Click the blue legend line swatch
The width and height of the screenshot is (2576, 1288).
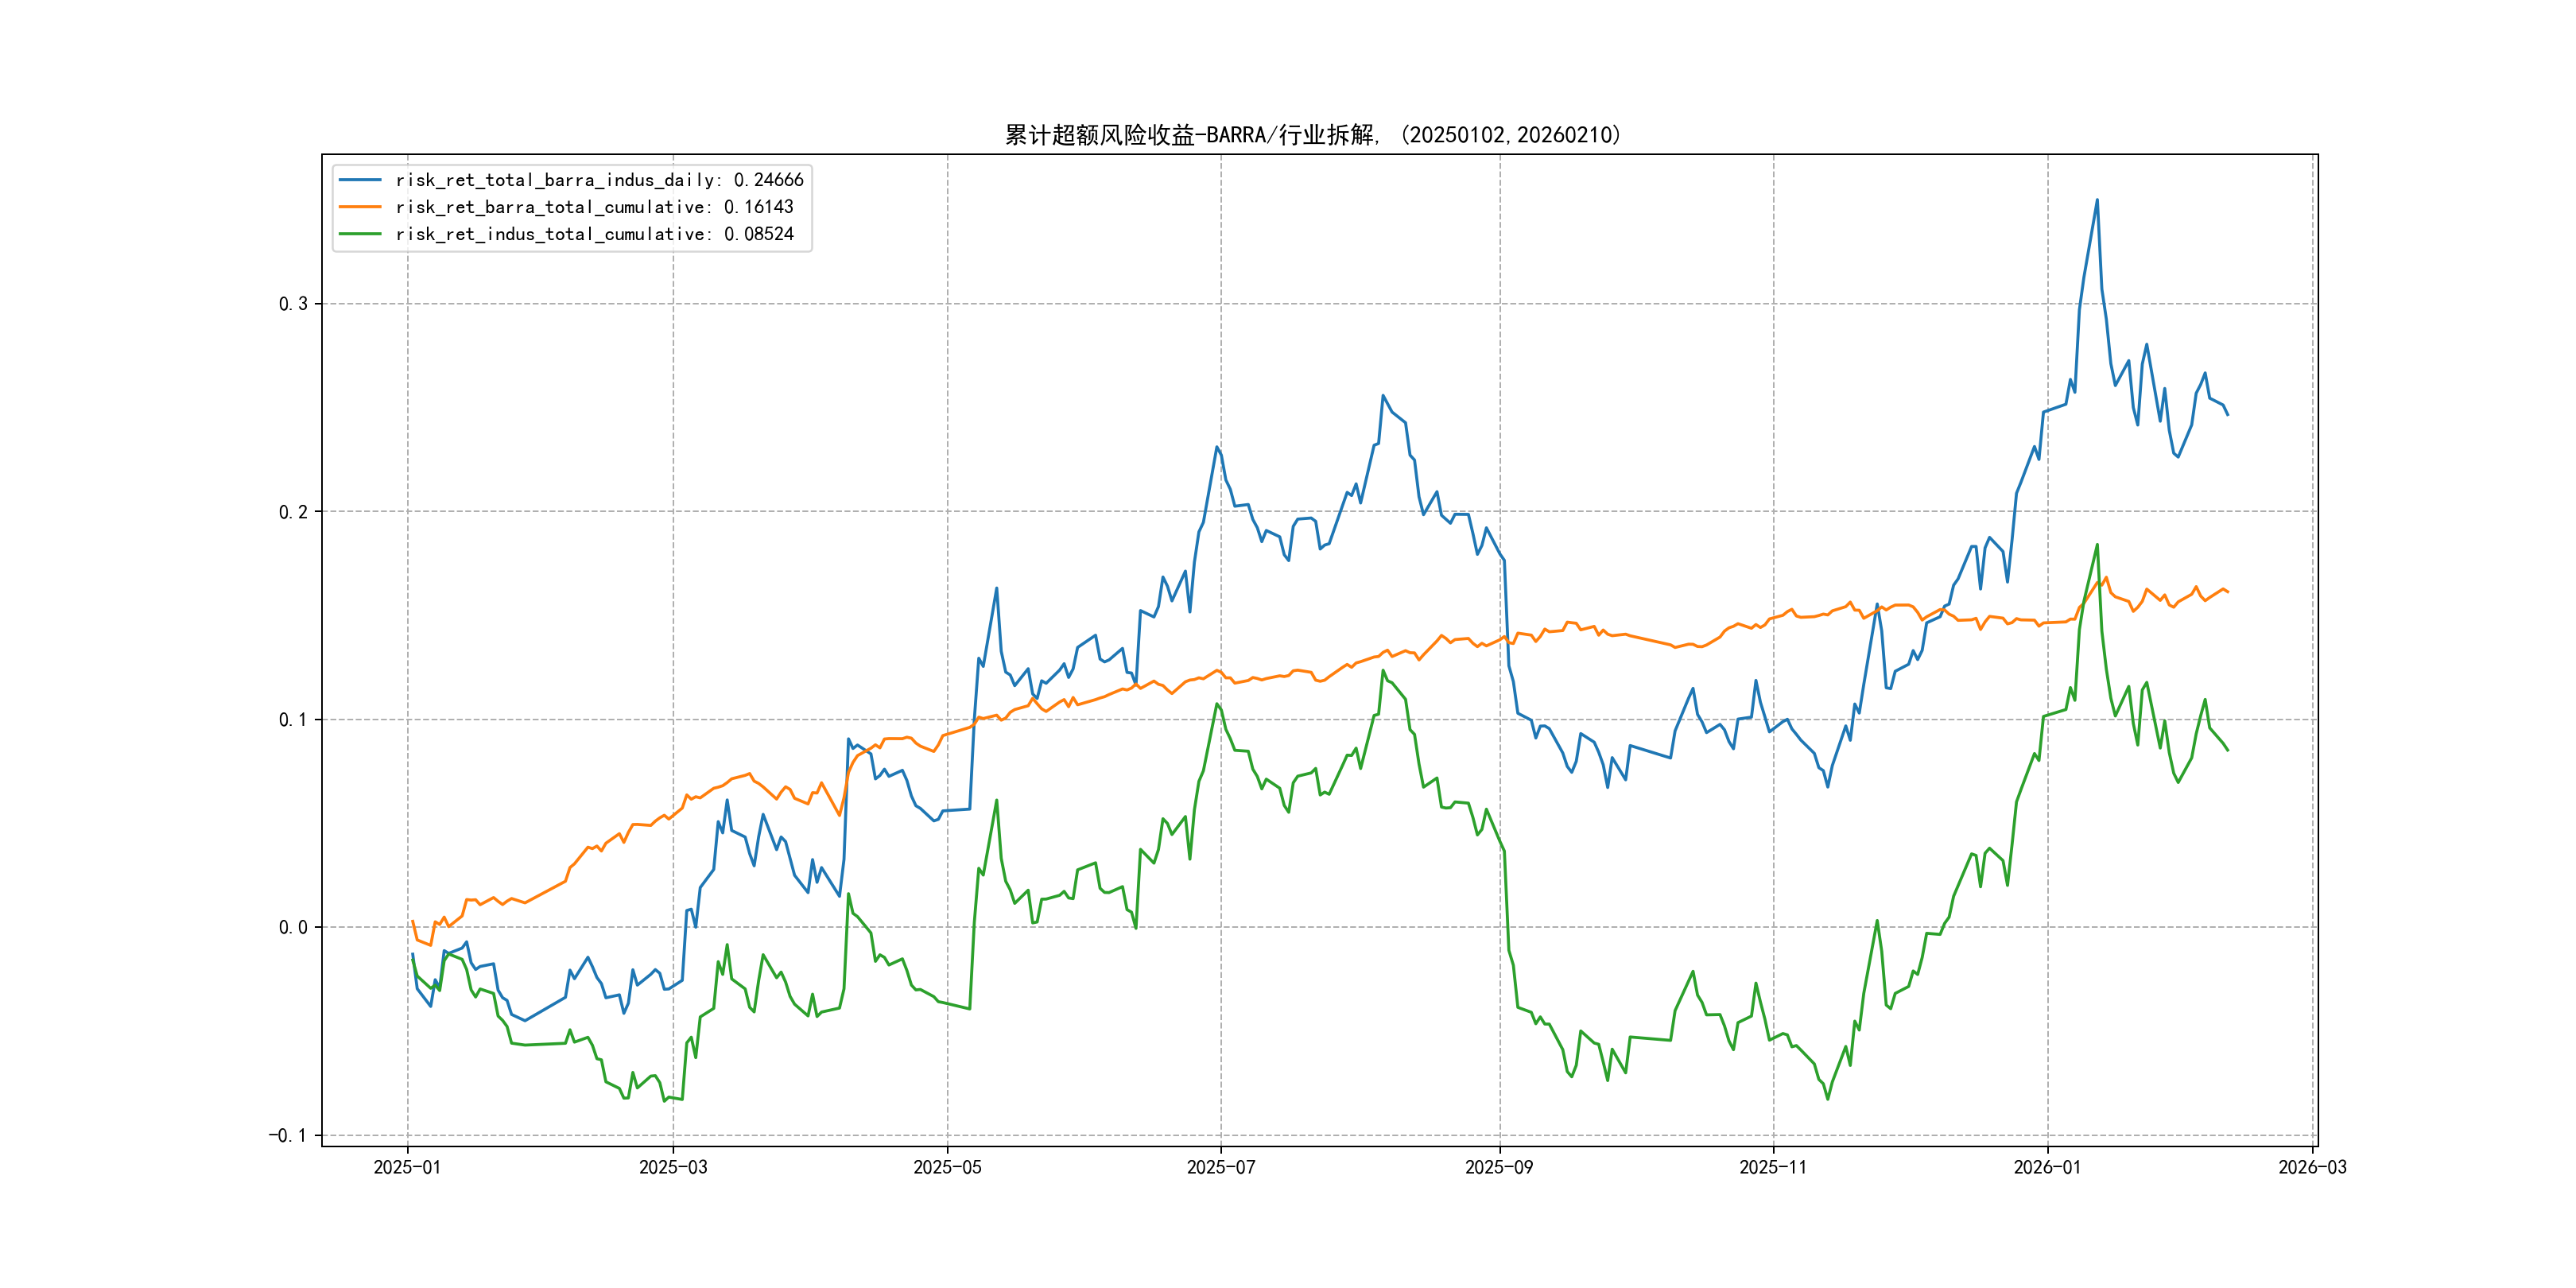click(360, 180)
